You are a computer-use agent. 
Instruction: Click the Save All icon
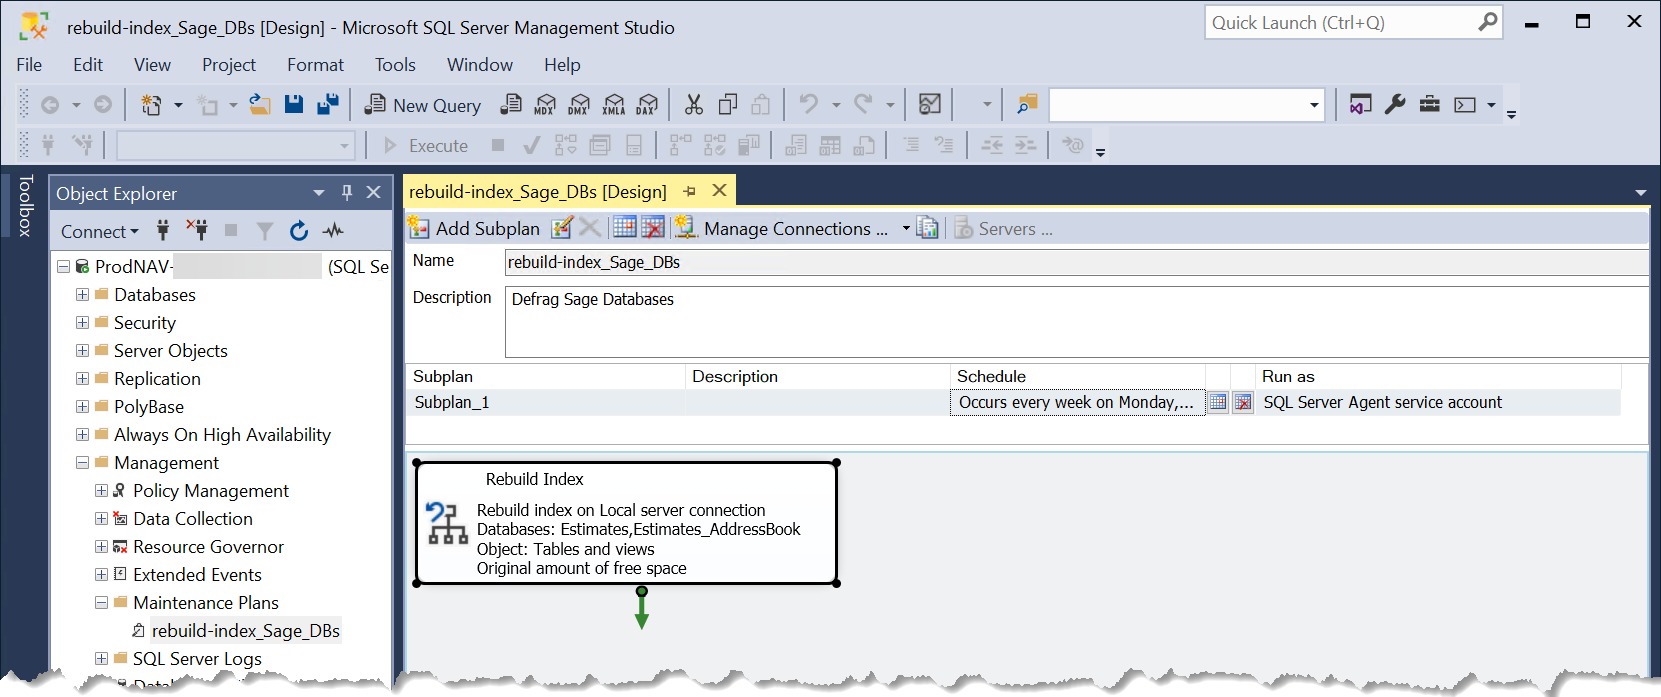click(327, 104)
